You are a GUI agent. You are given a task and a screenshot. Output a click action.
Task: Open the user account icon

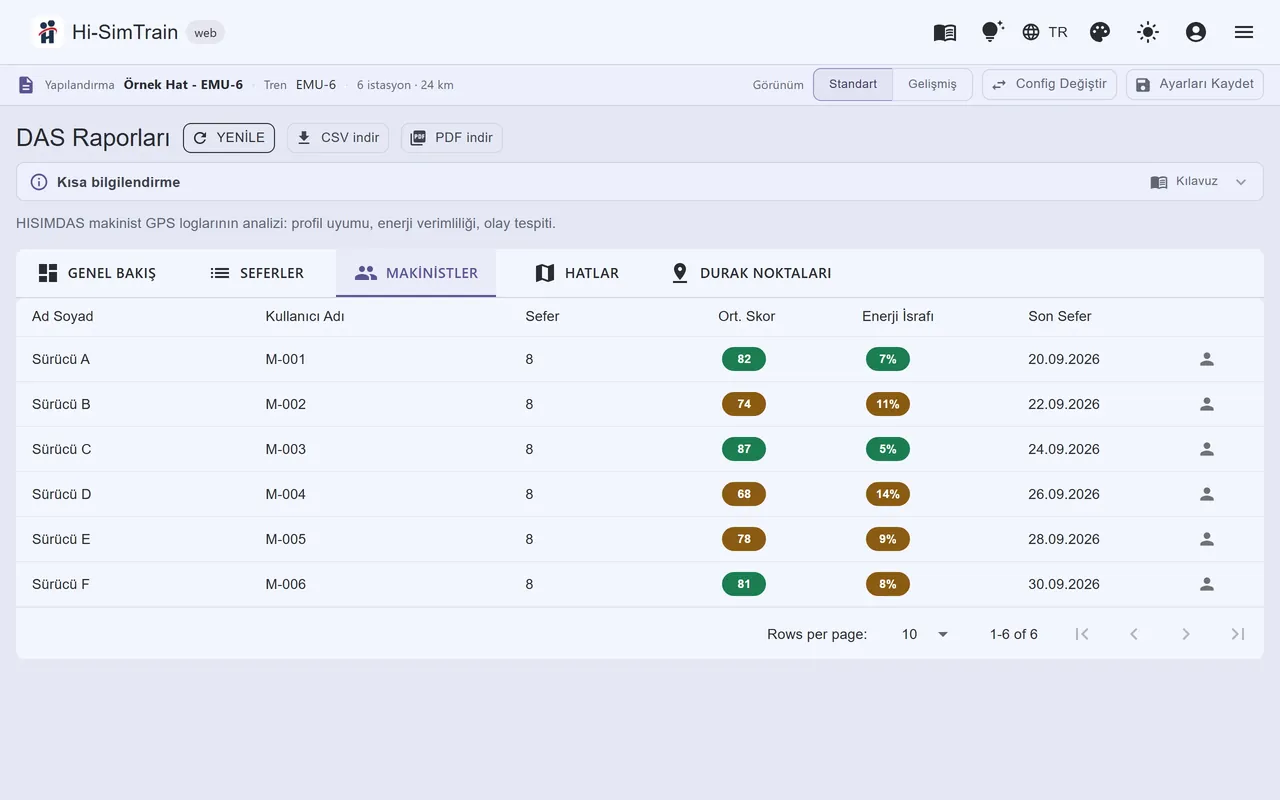(1196, 32)
